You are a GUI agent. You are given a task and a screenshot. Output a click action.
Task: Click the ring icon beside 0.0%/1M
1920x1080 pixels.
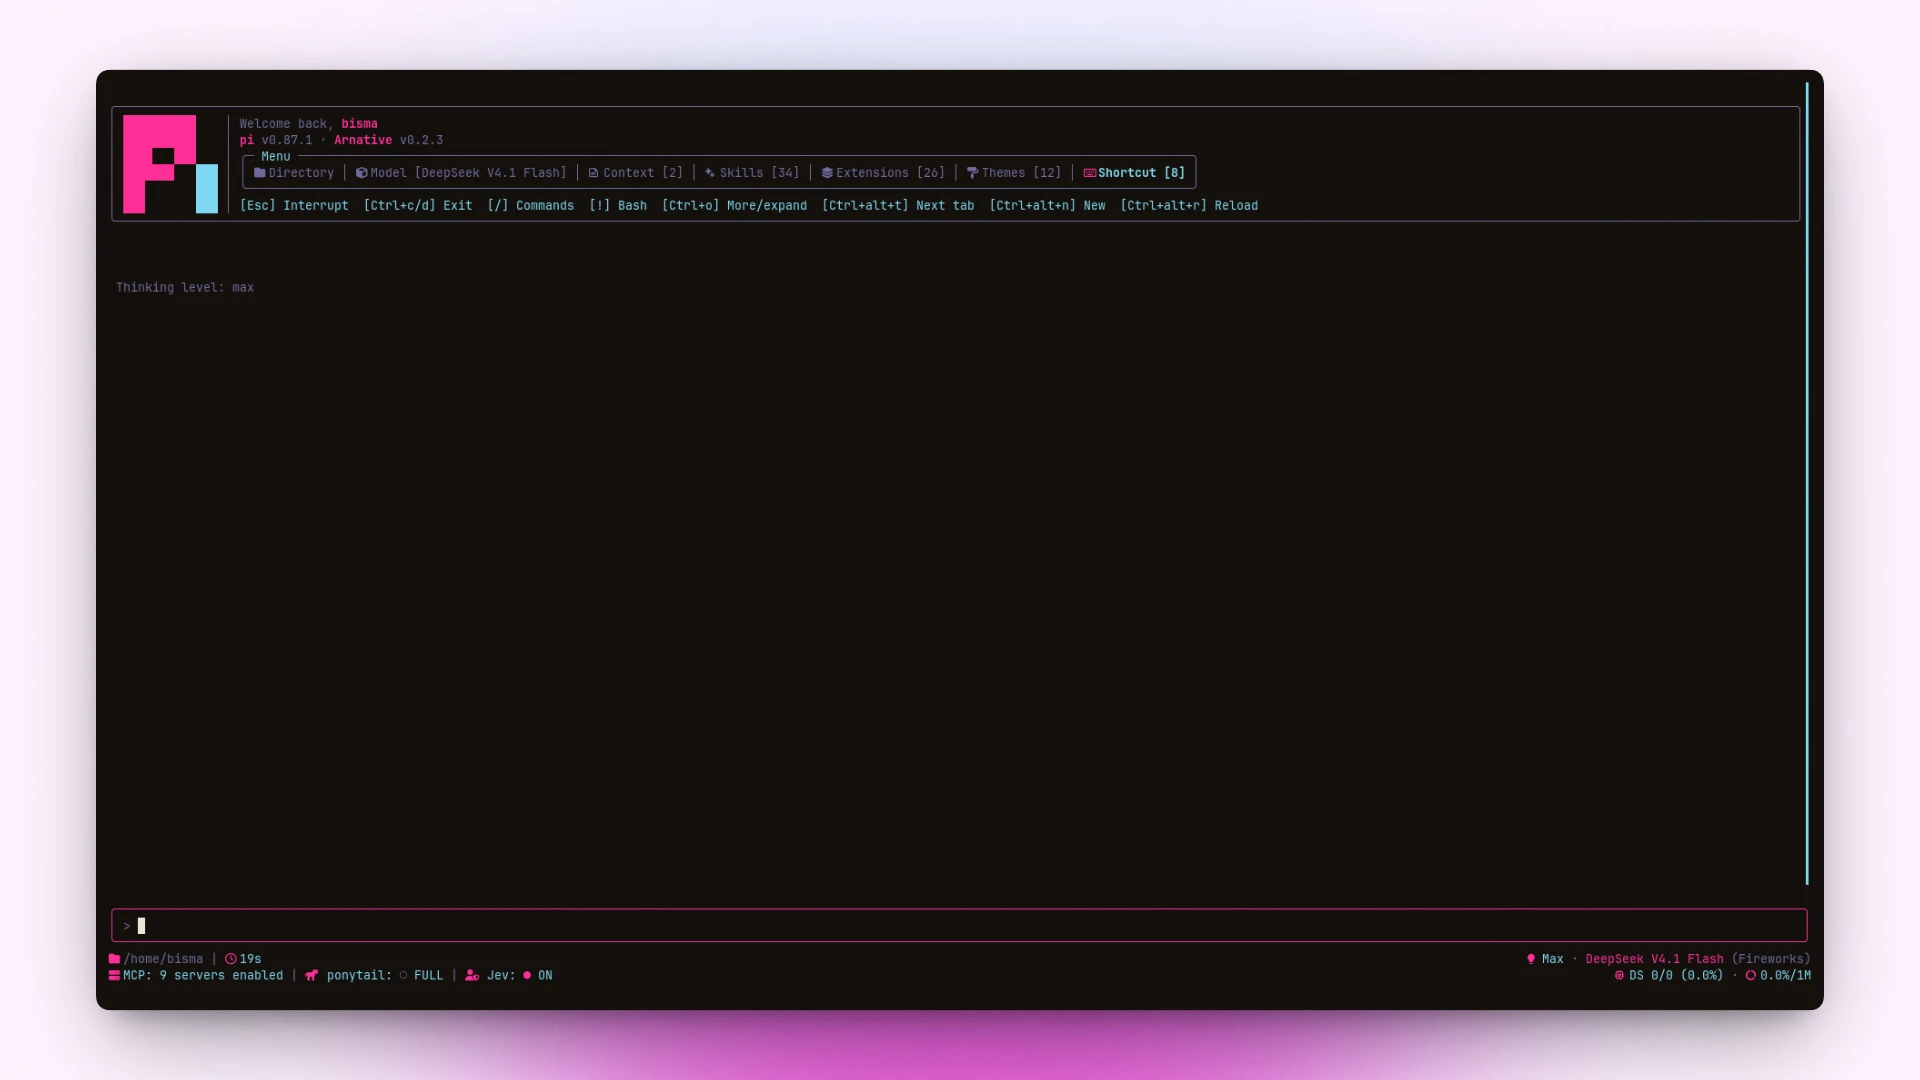[x=1751, y=975]
